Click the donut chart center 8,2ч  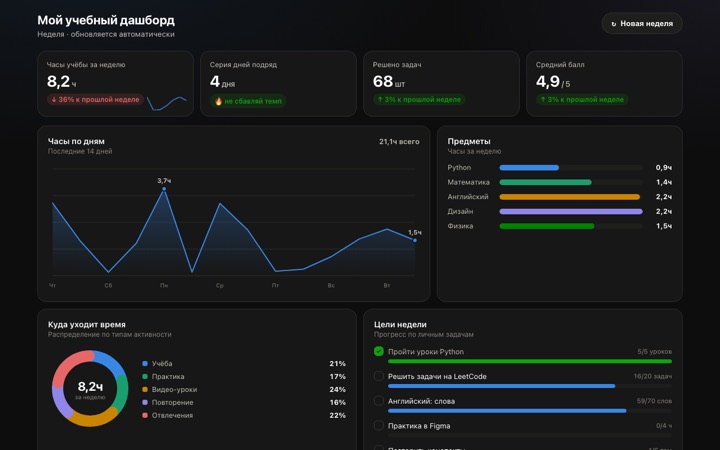[x=90, y=389]
